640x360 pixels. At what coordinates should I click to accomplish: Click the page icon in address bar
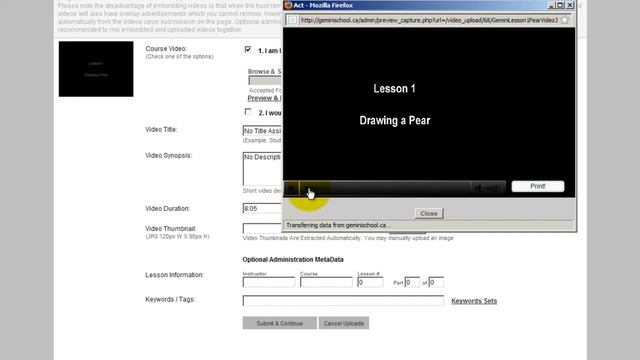click(292, 20)
